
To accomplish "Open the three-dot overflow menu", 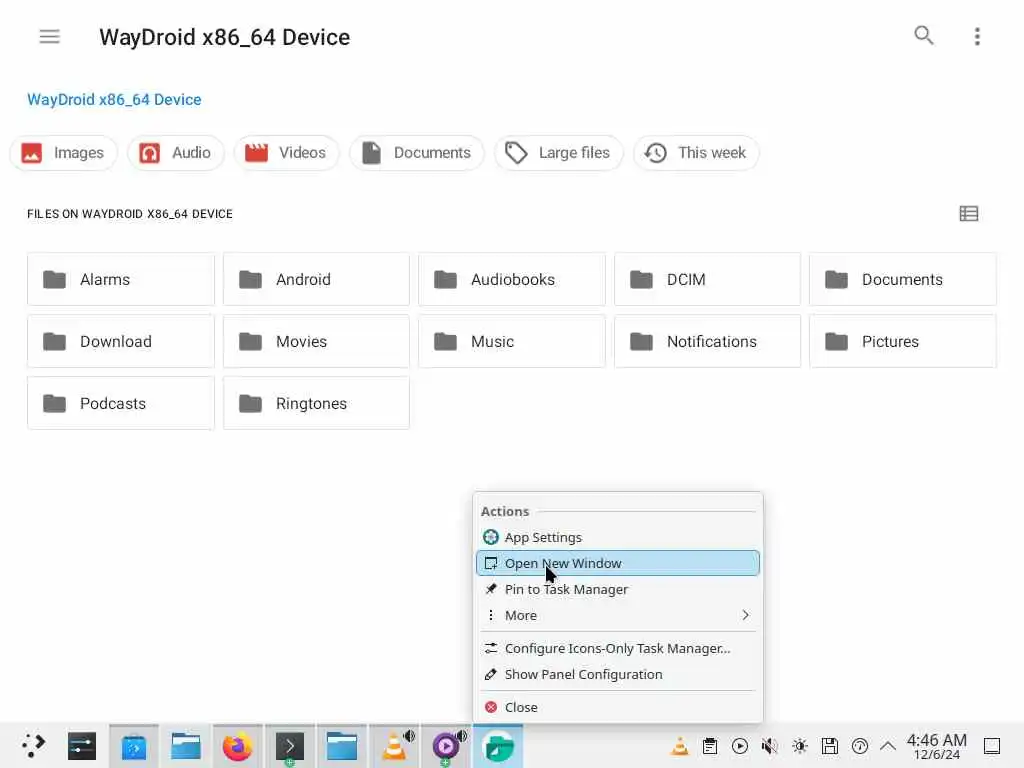I will [x=977, y=37].
